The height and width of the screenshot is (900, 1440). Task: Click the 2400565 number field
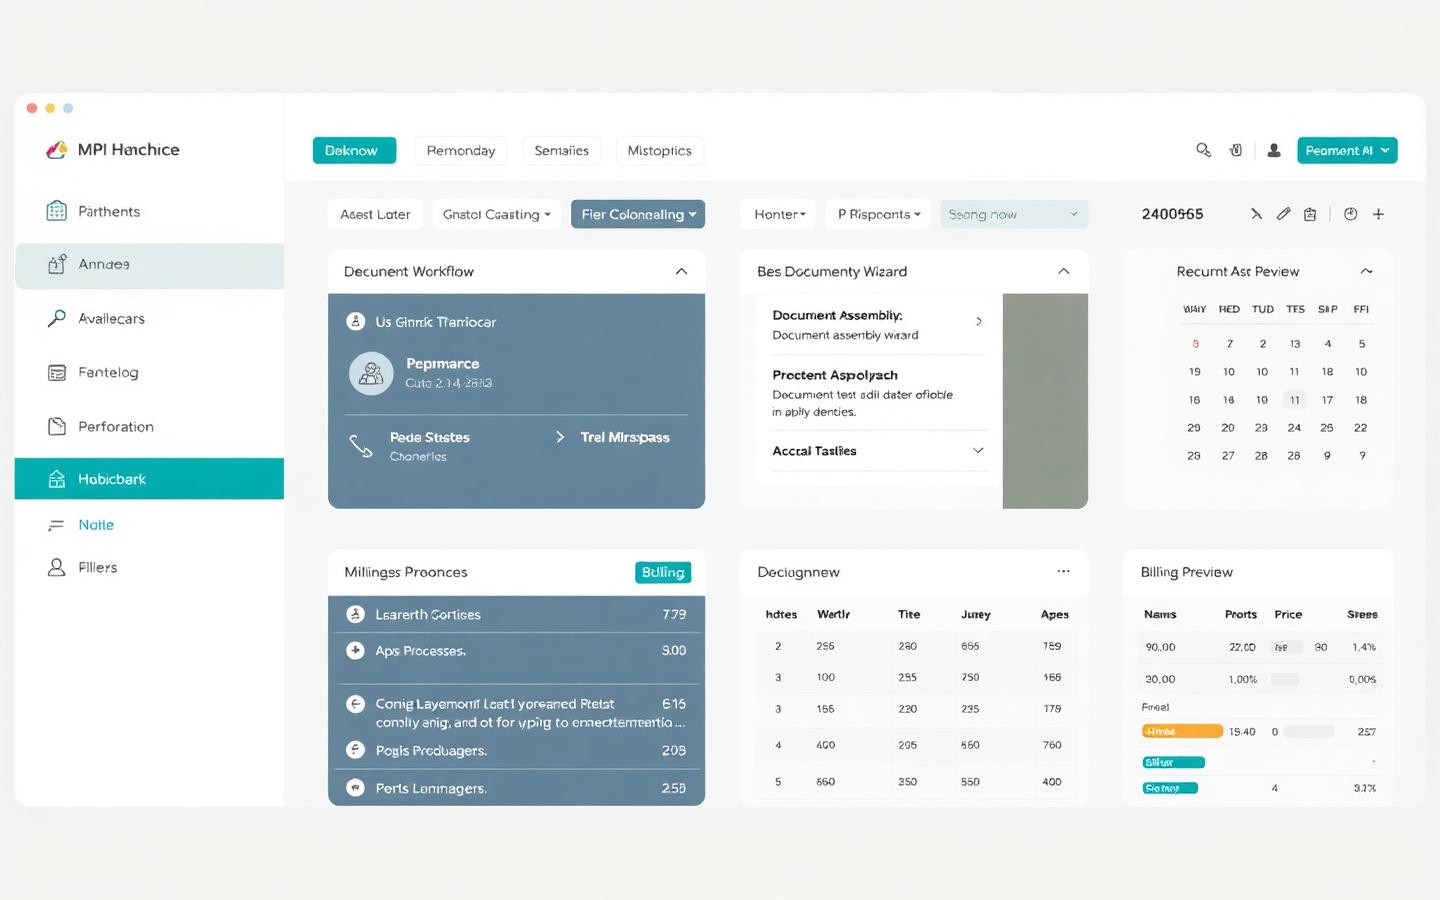1173,214
